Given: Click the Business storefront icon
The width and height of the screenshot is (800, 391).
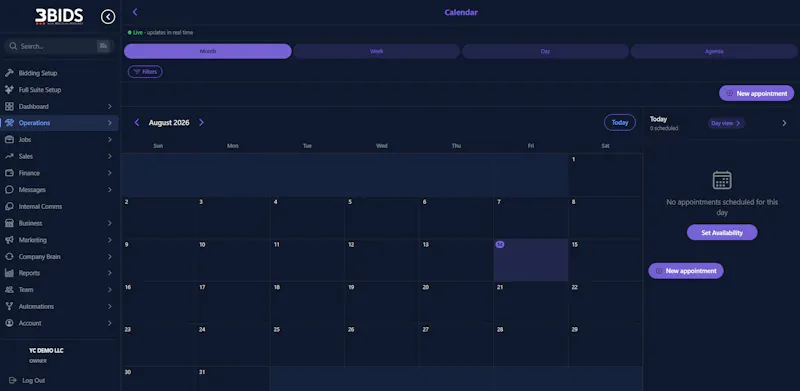Looking at the screenshot, I should coord(9,223).
